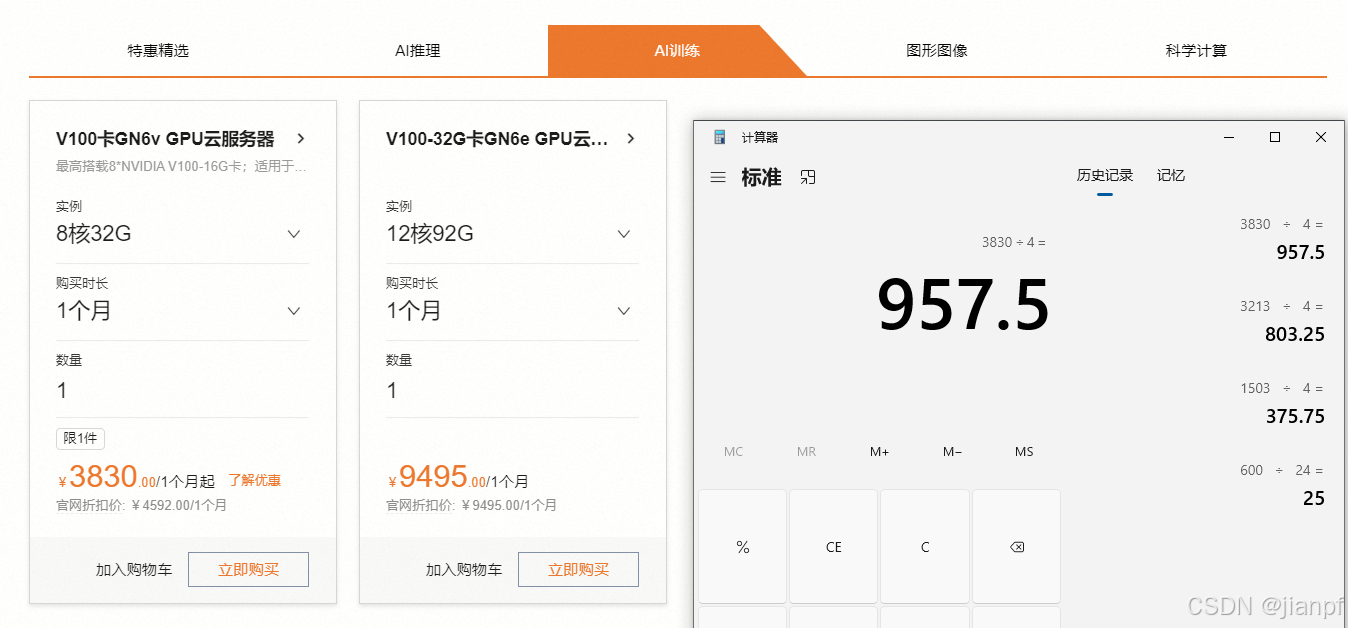Switch to 图形图像 tab
Viewport: 1348px width, 628px height.
(937, 50)
